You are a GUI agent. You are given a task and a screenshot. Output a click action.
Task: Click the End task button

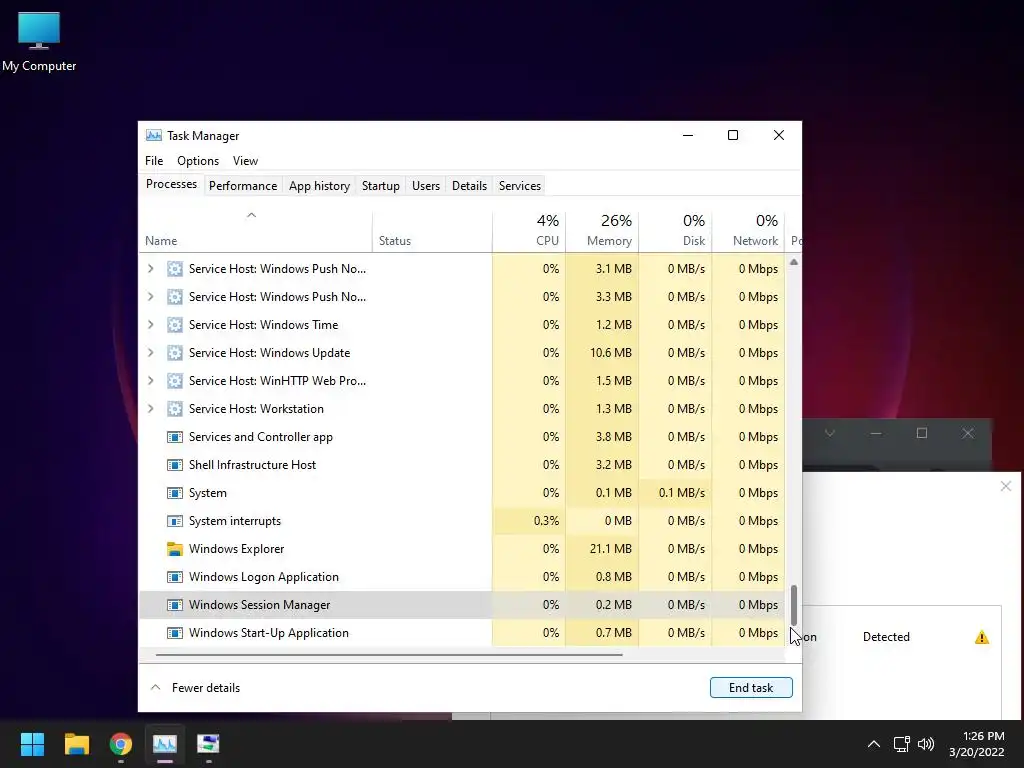(751, 688)
